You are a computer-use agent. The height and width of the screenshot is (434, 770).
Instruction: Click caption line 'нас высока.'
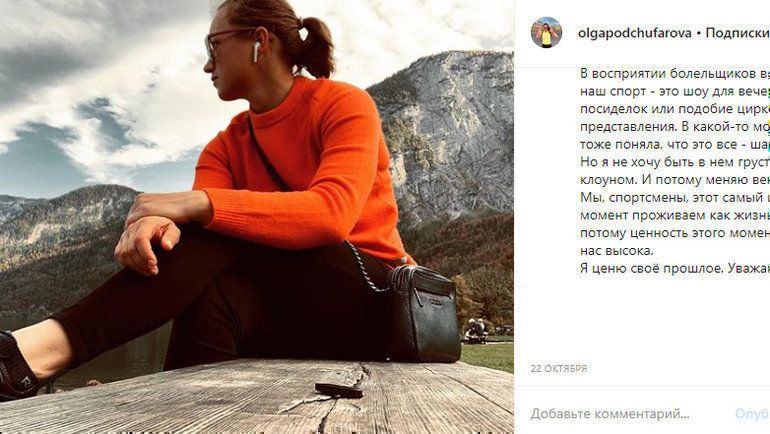coord(617,251)
